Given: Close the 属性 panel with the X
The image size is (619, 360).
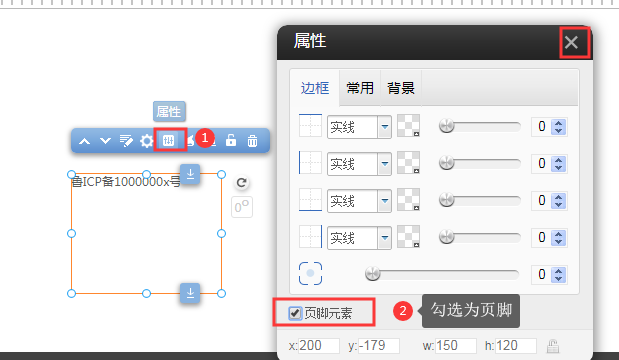Looking at the screenshot, I should click(x=571, y=42).
